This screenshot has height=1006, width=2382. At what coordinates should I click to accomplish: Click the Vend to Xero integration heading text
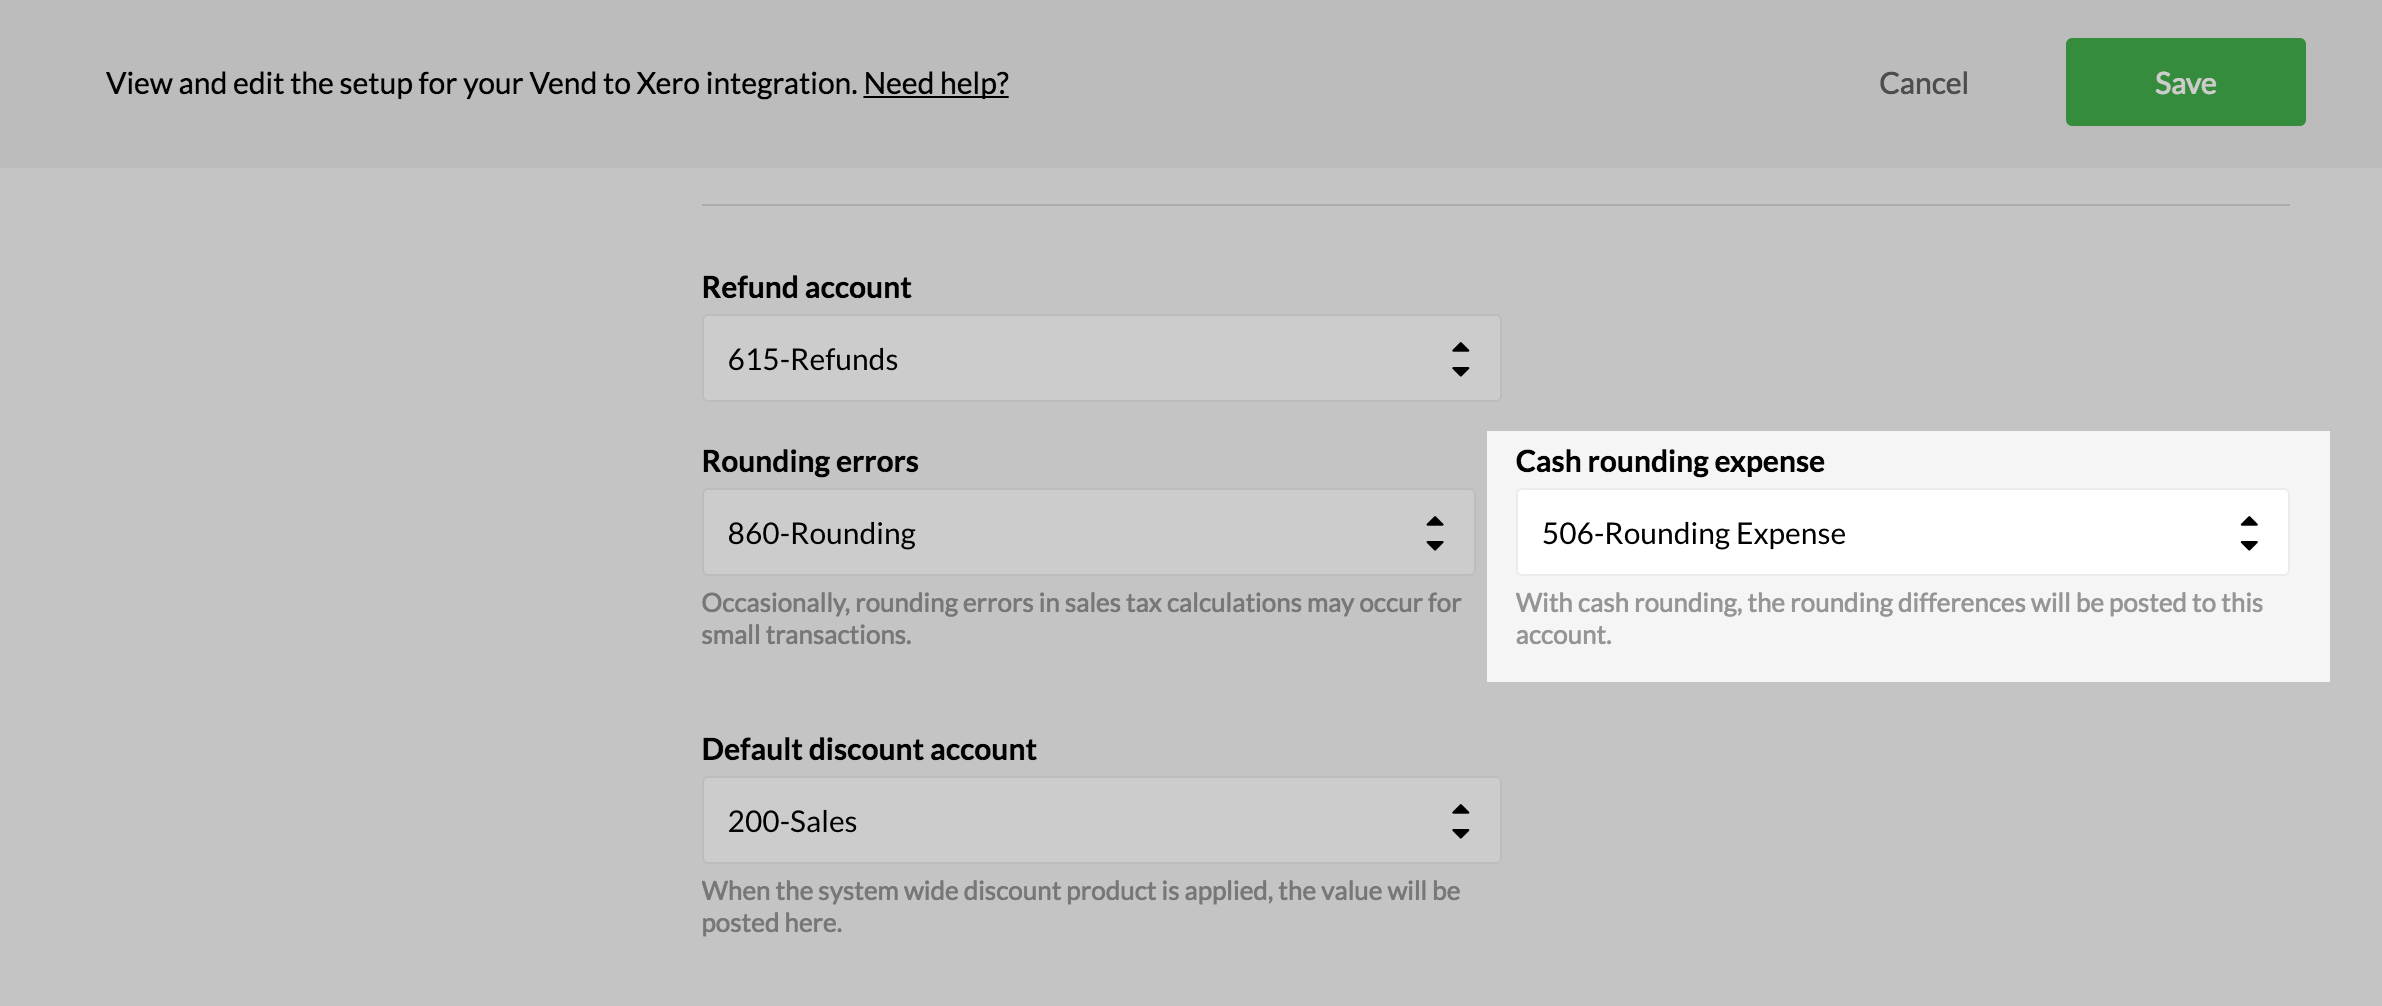click(481, 83)
